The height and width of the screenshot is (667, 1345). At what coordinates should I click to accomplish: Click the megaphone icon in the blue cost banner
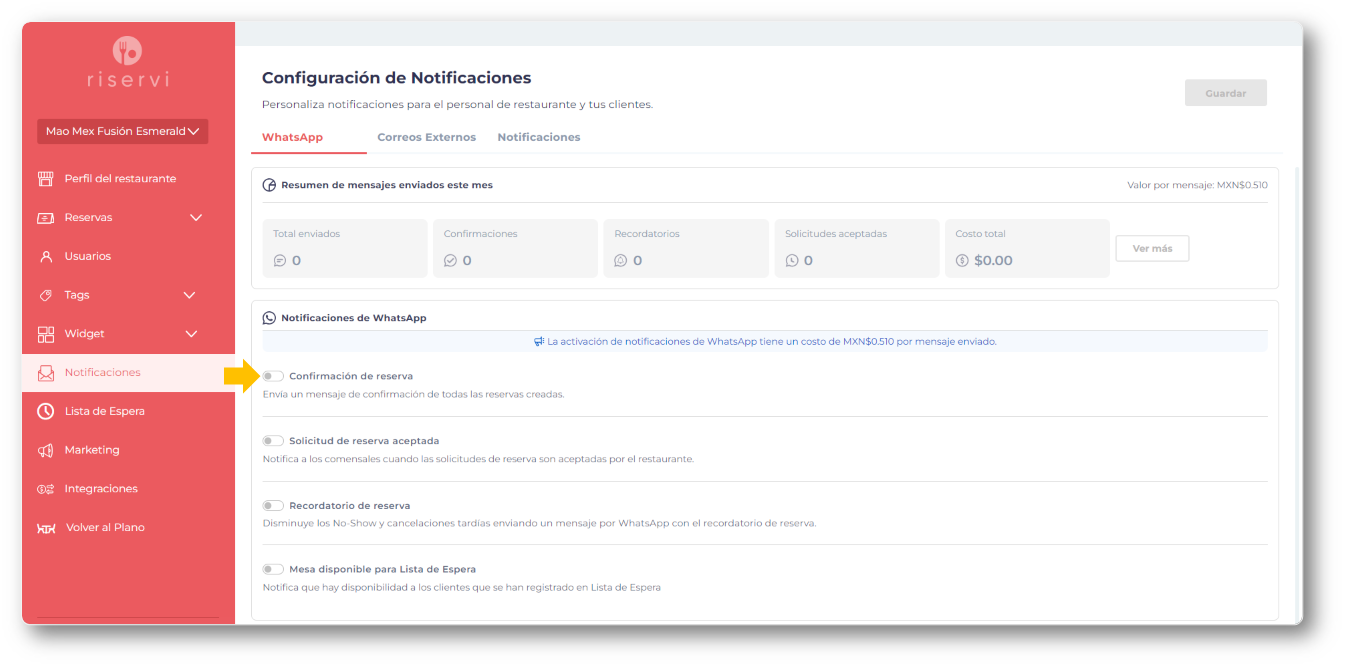point(540,341)
